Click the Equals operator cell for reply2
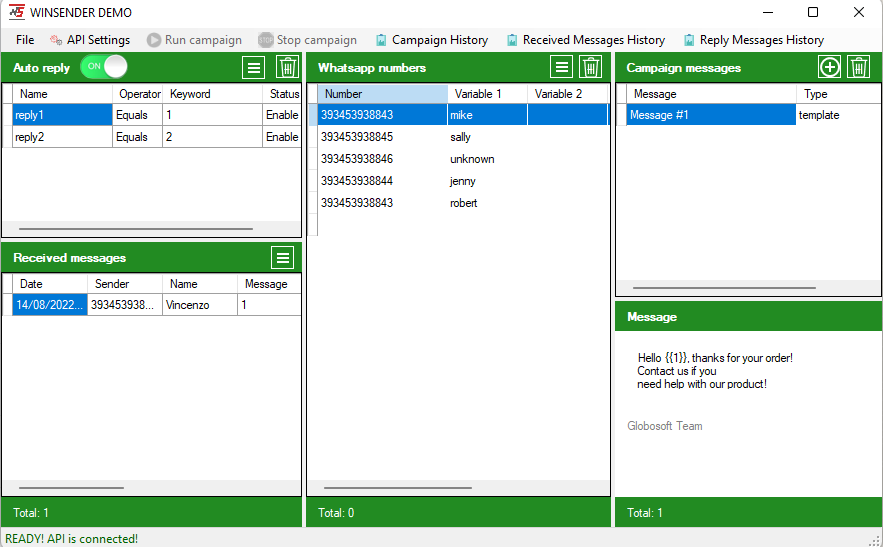The height and width of the screenshot is (547, 883). tap(138, 137)
